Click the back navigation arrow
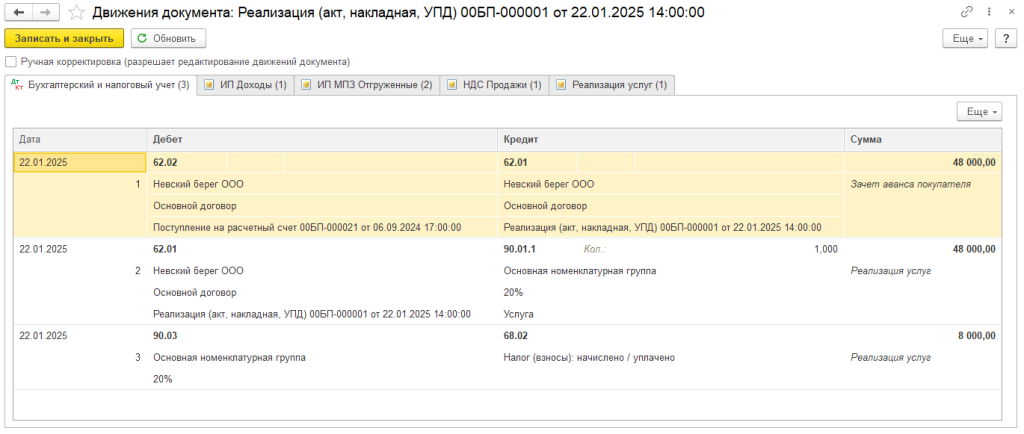The height and width of the screenshot is (434, 1024). coord(18,12)
